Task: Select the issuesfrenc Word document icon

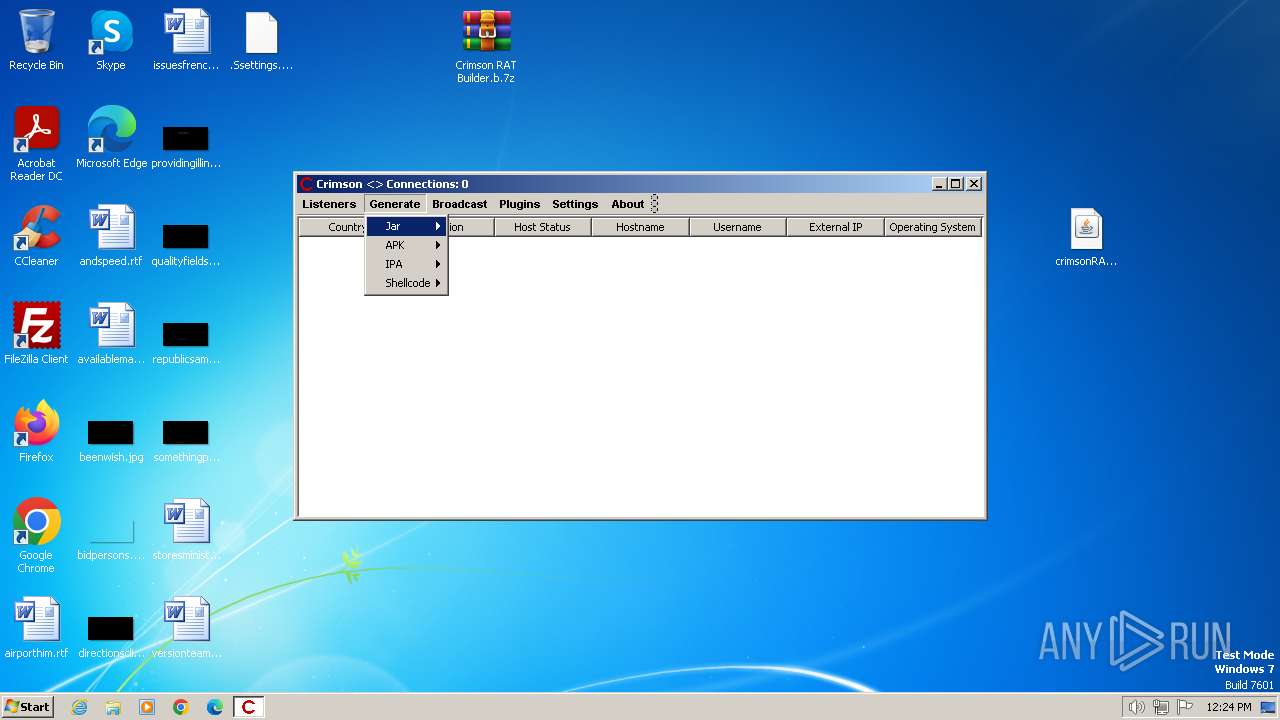Action: 186,40
